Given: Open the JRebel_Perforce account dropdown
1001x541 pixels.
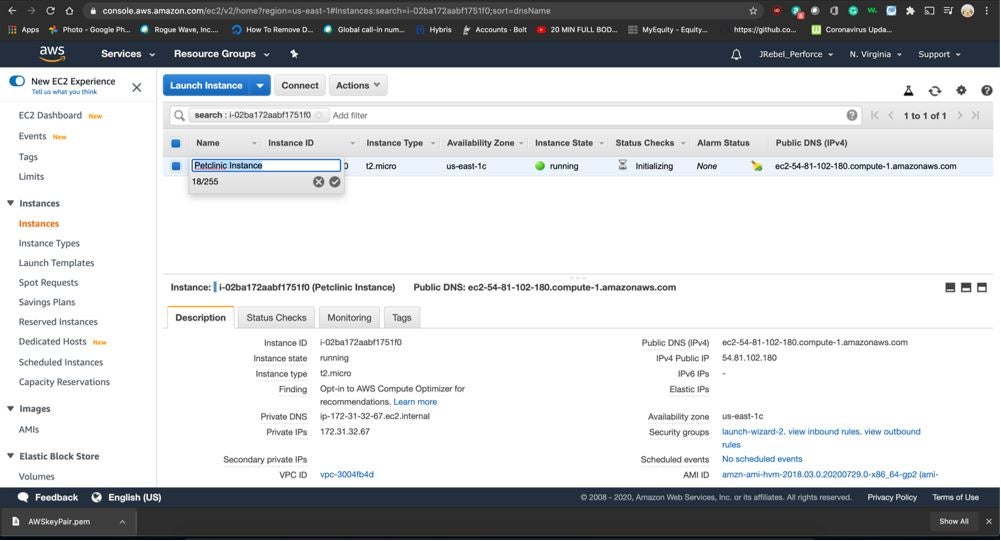Looking at the screenshot, I should pos(795,54).
